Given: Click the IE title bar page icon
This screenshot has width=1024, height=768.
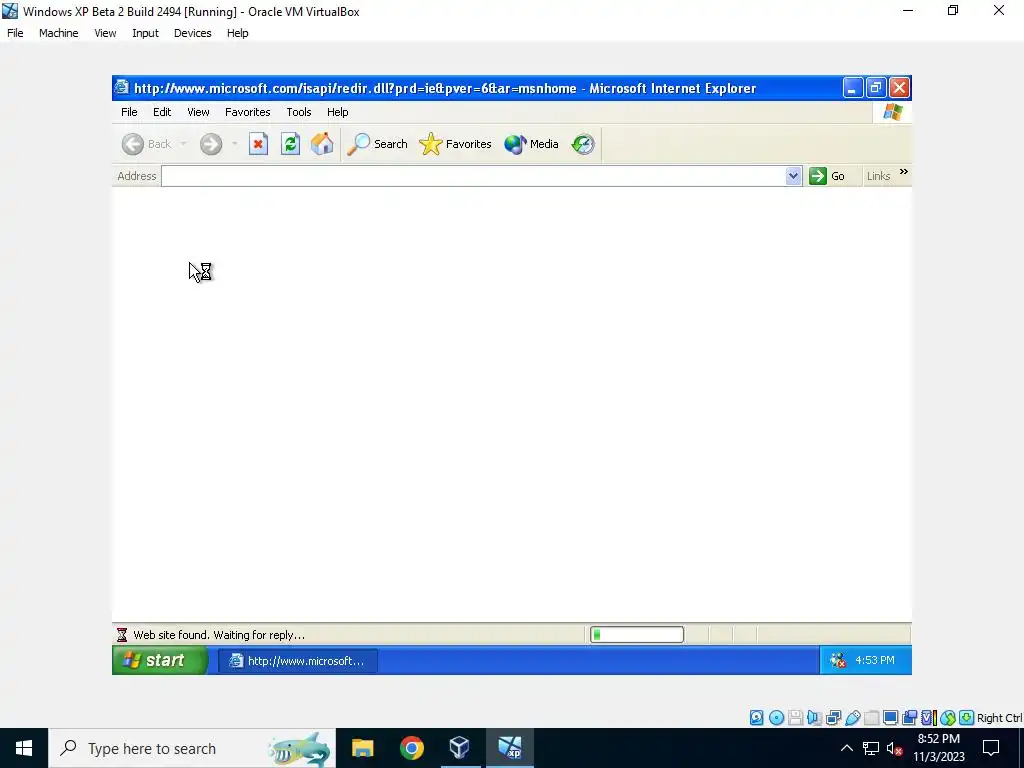Looking at the screenshot, I should pos(121,88).
